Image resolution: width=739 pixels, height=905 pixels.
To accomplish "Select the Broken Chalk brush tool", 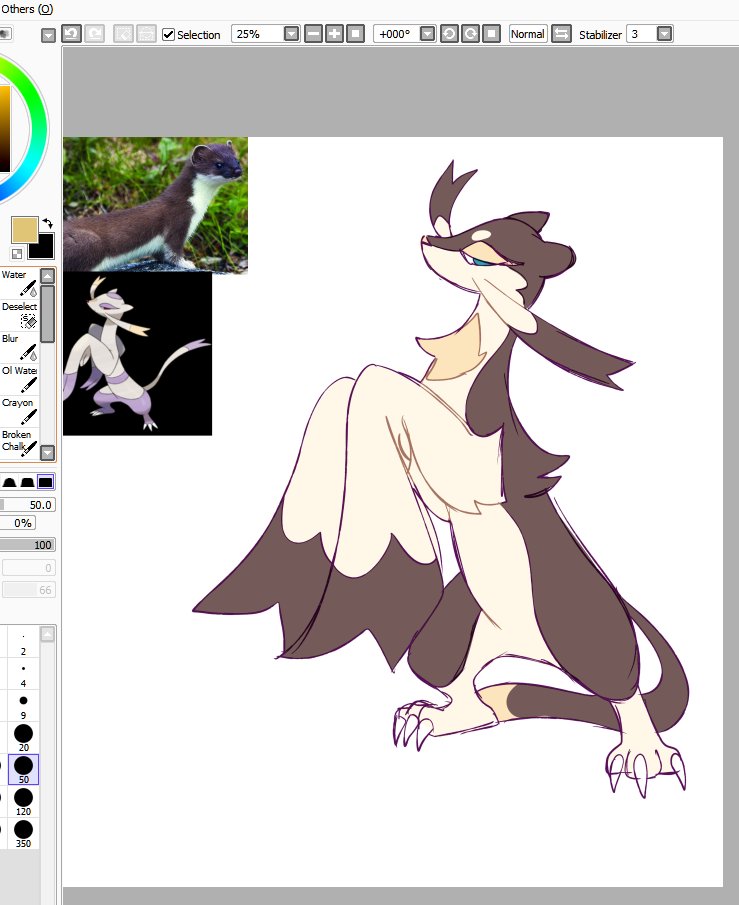I will pos(20,443).
